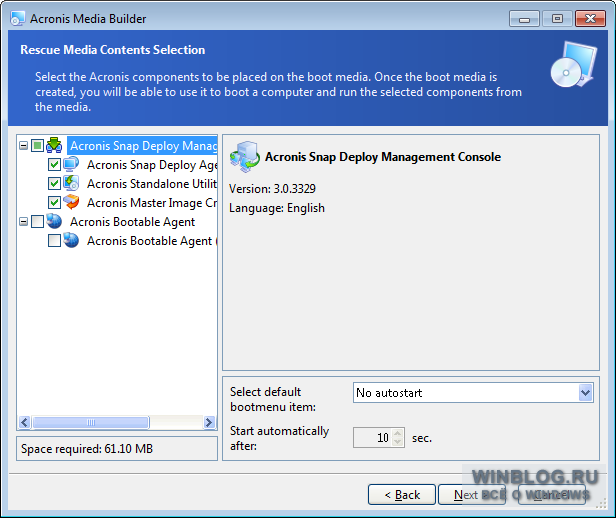Minimize the Acronis Media Builder window

click(524, 18)
